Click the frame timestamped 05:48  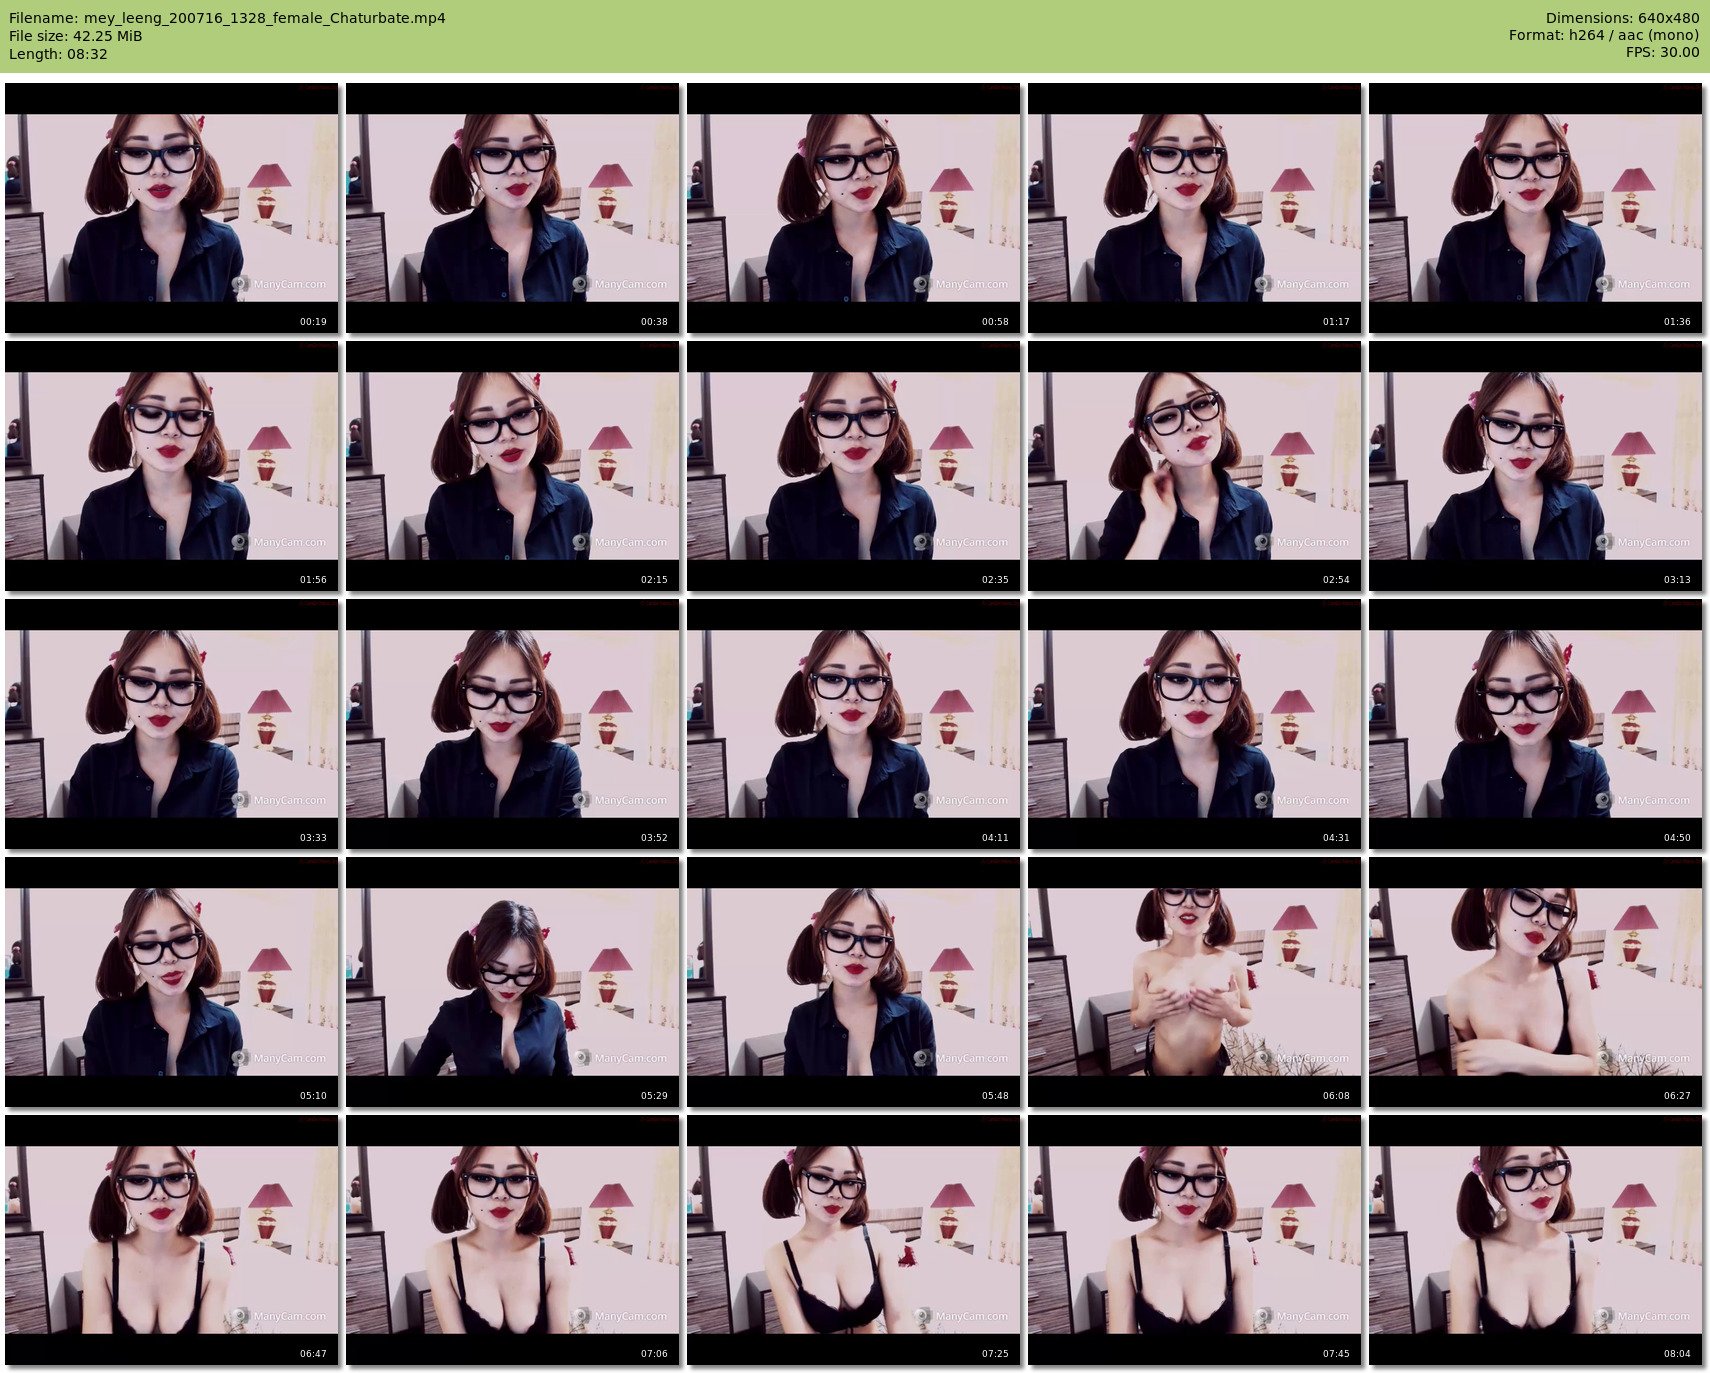tap(853, 982)
